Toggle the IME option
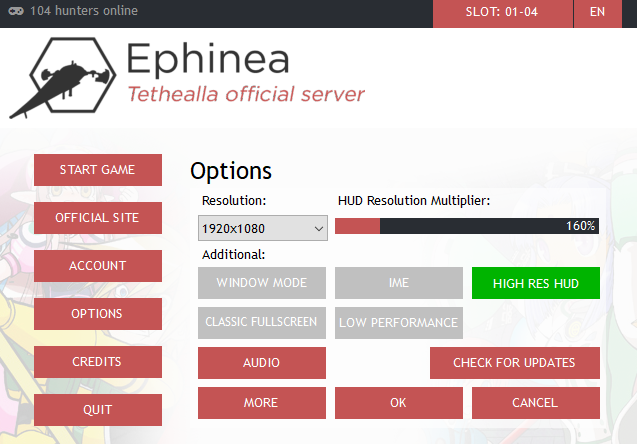Viewport: 637px width, 444px height. click(399, 283)
